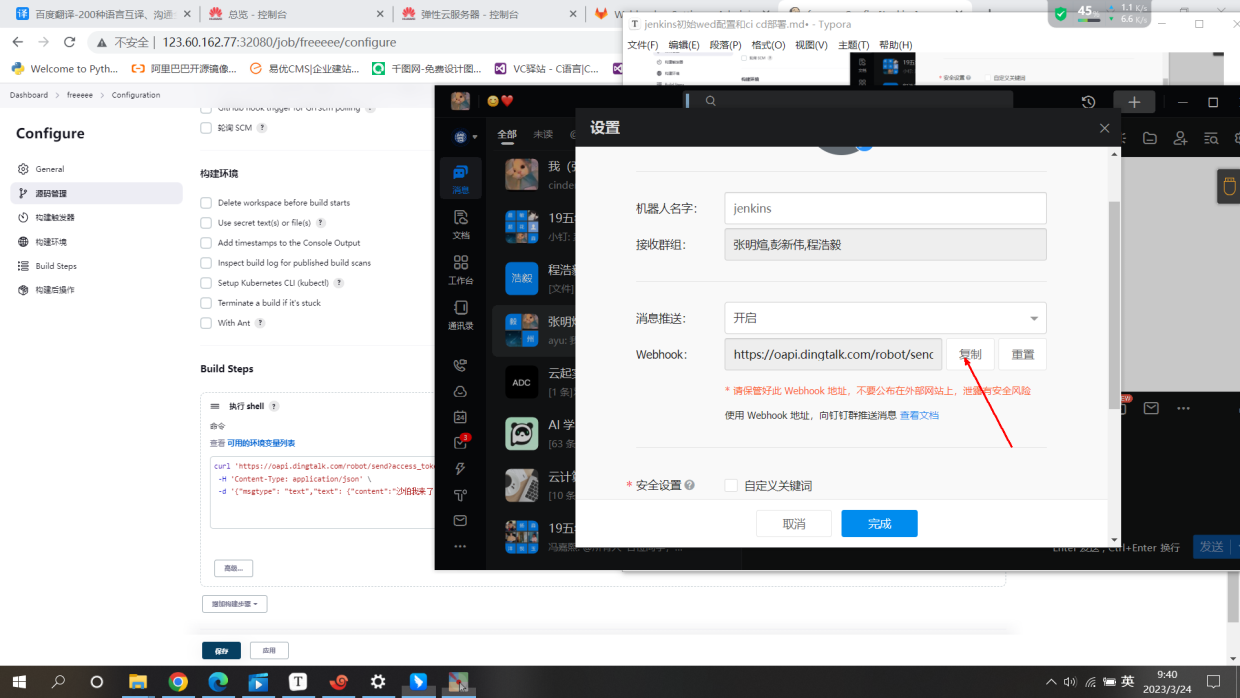Switch to the 全部 tab in DingTalk
This screenshot has height=698, width=1240.
[507, 134]
